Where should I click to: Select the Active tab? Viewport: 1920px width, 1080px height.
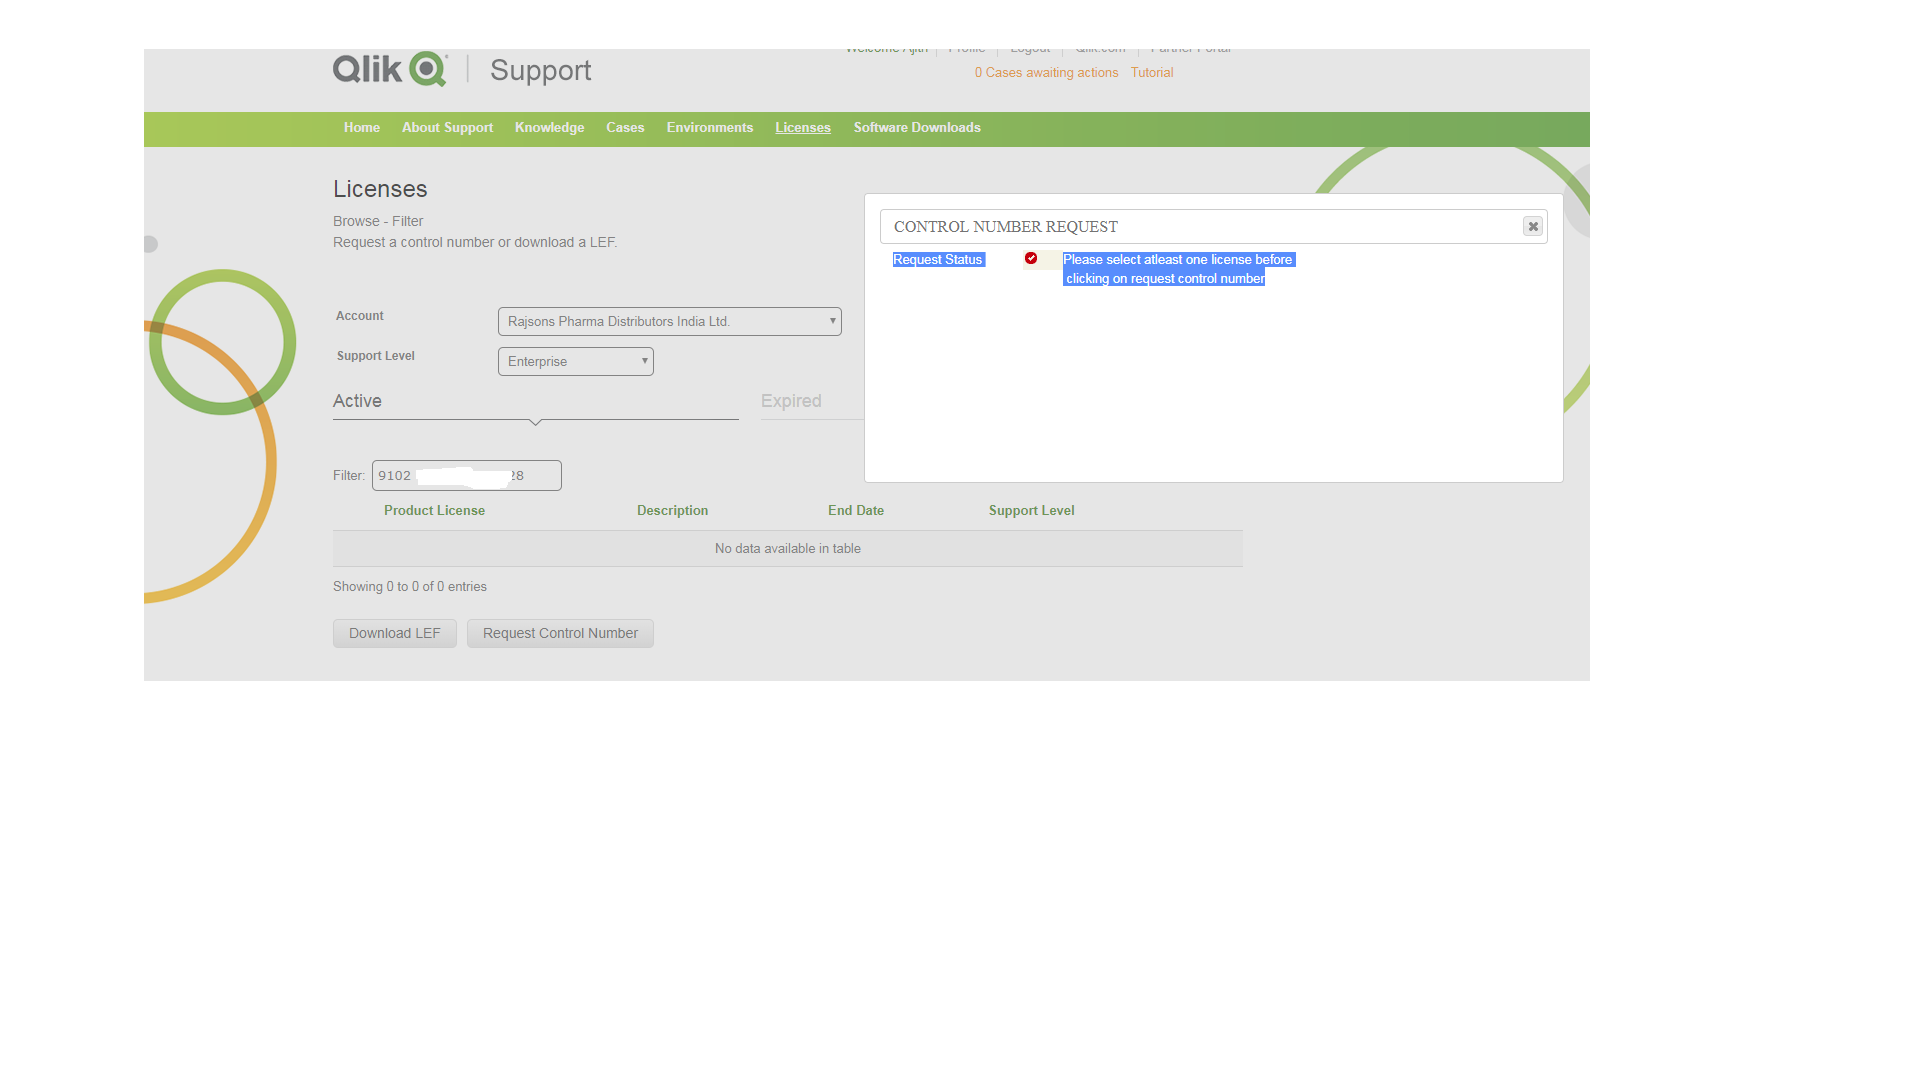(x=357, y=401)
